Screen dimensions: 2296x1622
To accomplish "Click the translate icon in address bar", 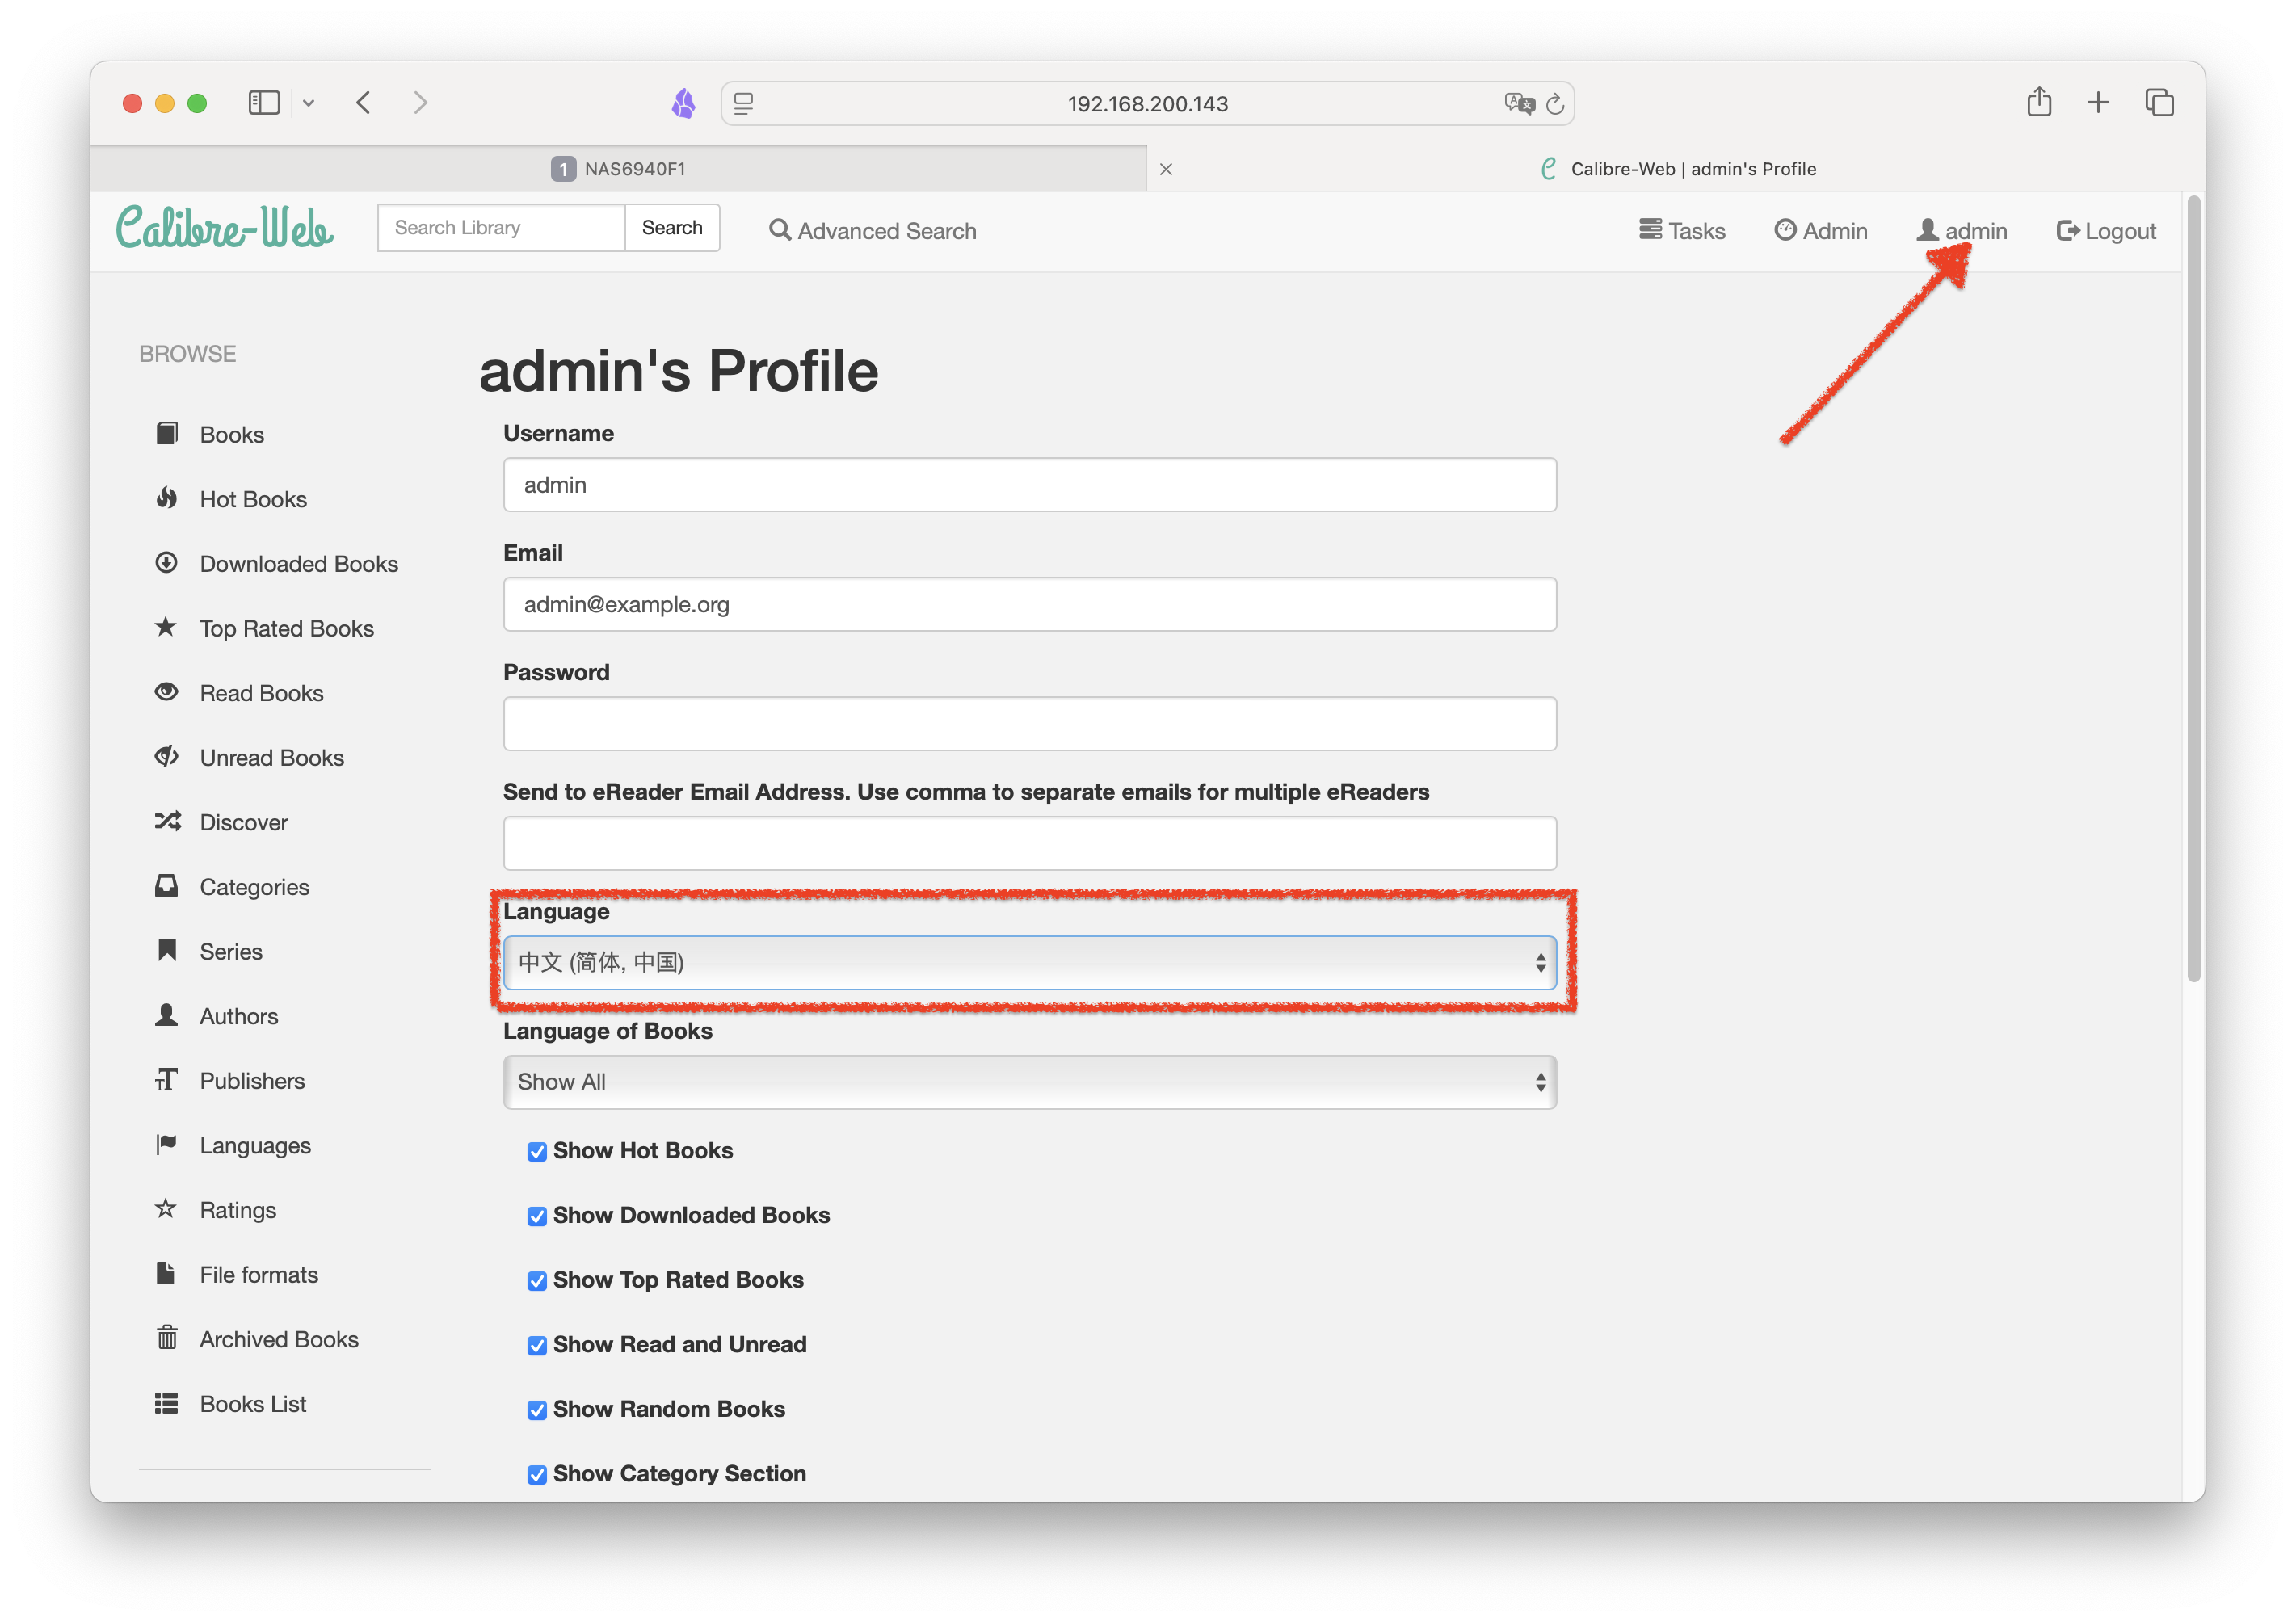I will (x=1519, y=104).
